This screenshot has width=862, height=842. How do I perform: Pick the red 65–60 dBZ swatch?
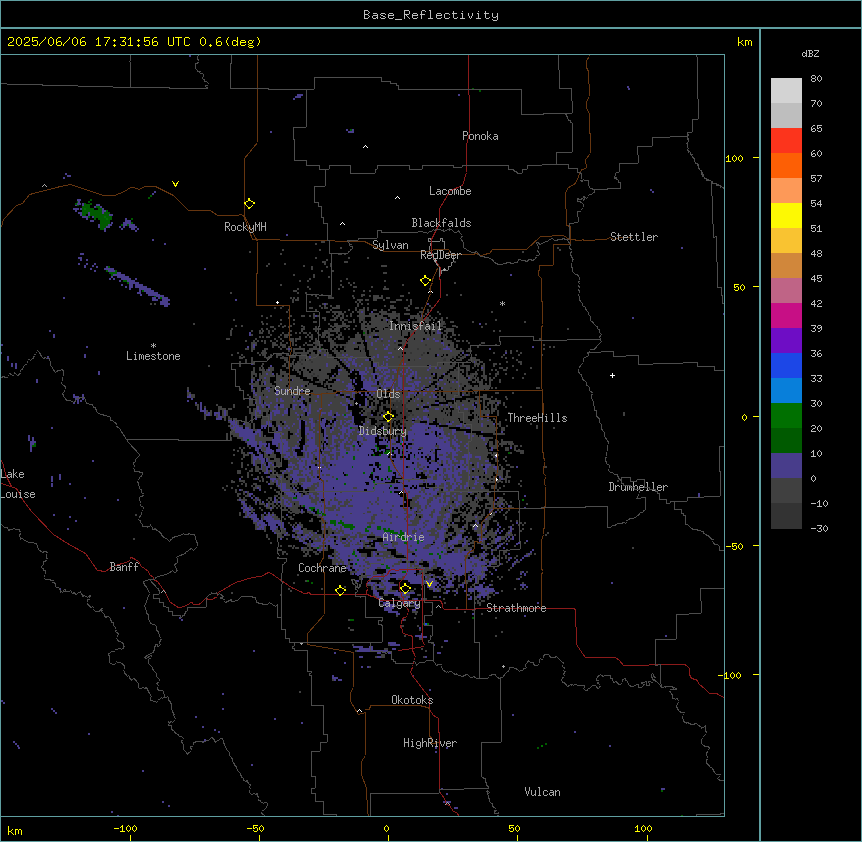click(x=786, y=141)
